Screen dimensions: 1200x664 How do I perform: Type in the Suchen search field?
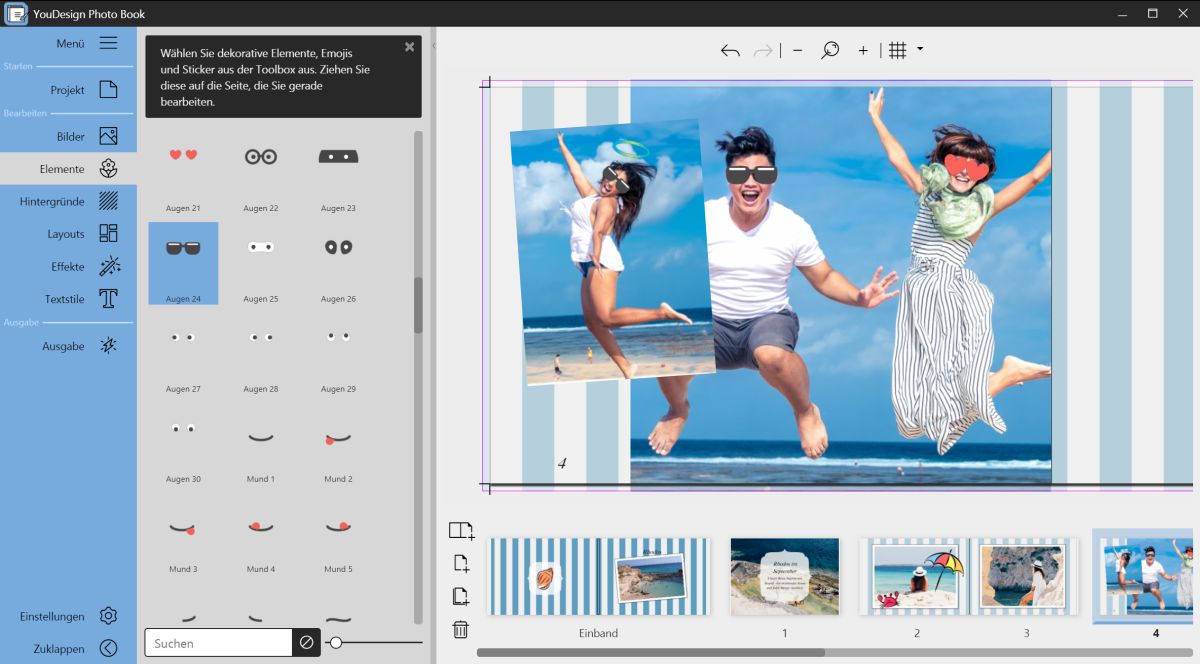coord(218,643)
